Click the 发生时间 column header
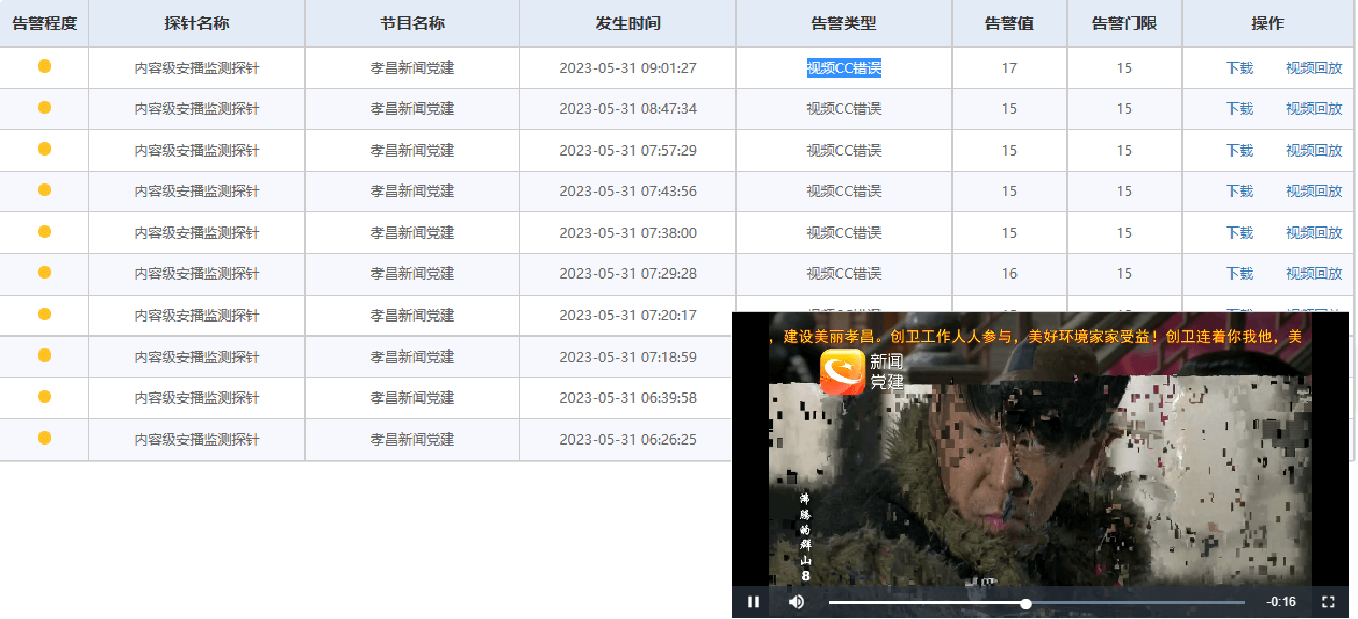The image size is (1358, 619). [x=627, y=23]
